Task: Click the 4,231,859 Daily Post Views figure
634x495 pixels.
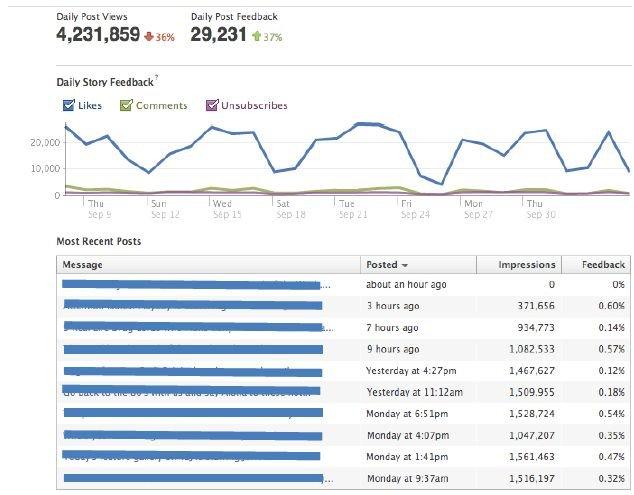Action: click(98, 34)
